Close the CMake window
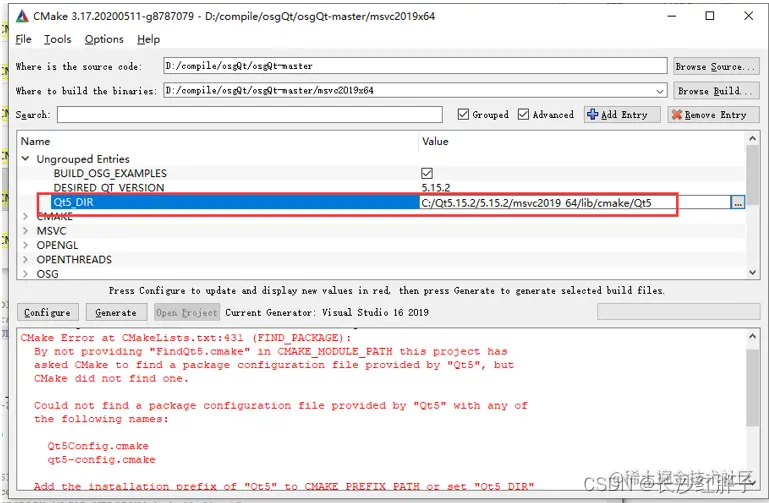The image size is (769, 503). (x=748, y=16)
